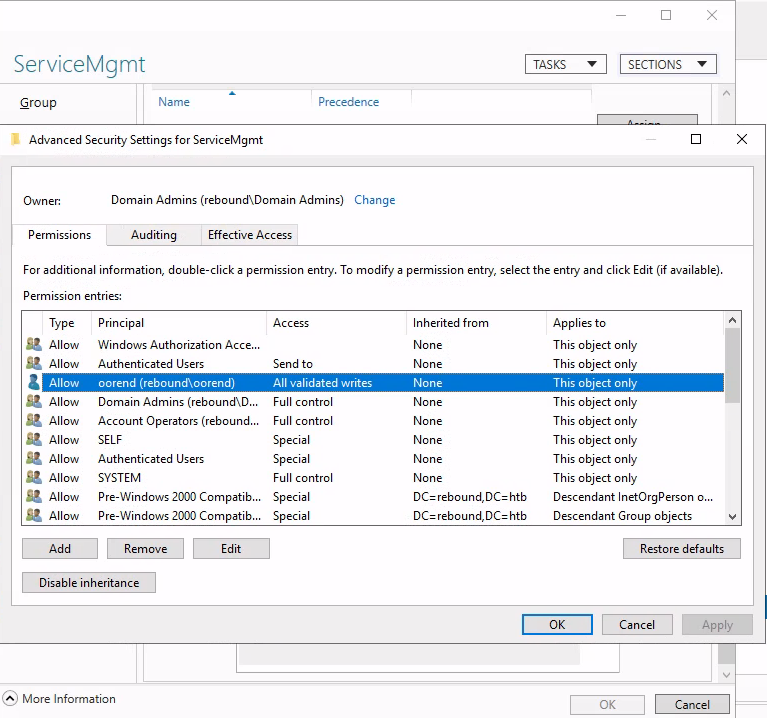
Task: Click Cancel in the ServiceMgmt window
Action: 692,704
